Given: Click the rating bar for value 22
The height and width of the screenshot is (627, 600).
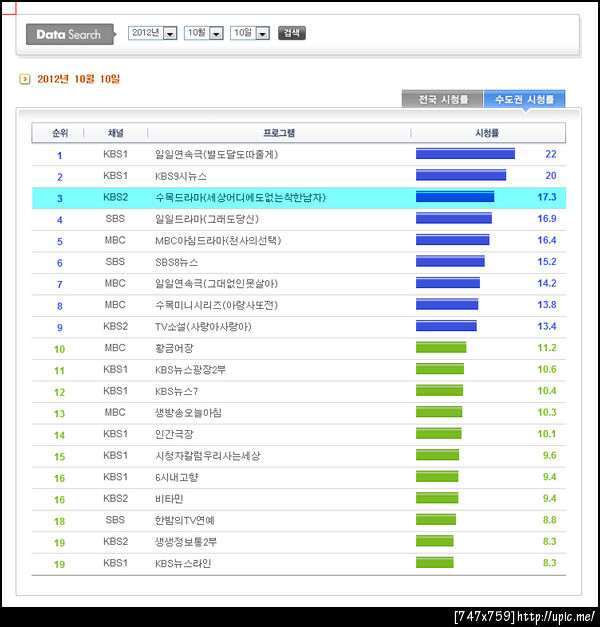Looking at the screenshot, I should [465, 154].
